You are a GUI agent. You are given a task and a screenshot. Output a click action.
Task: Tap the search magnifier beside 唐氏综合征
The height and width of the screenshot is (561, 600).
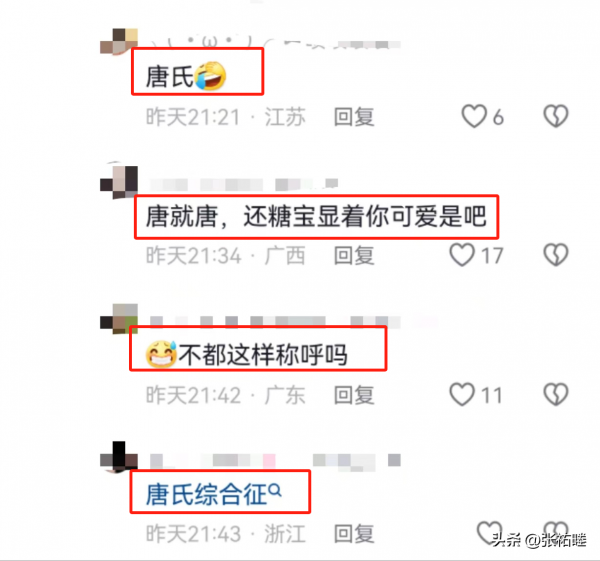point(275,490)
